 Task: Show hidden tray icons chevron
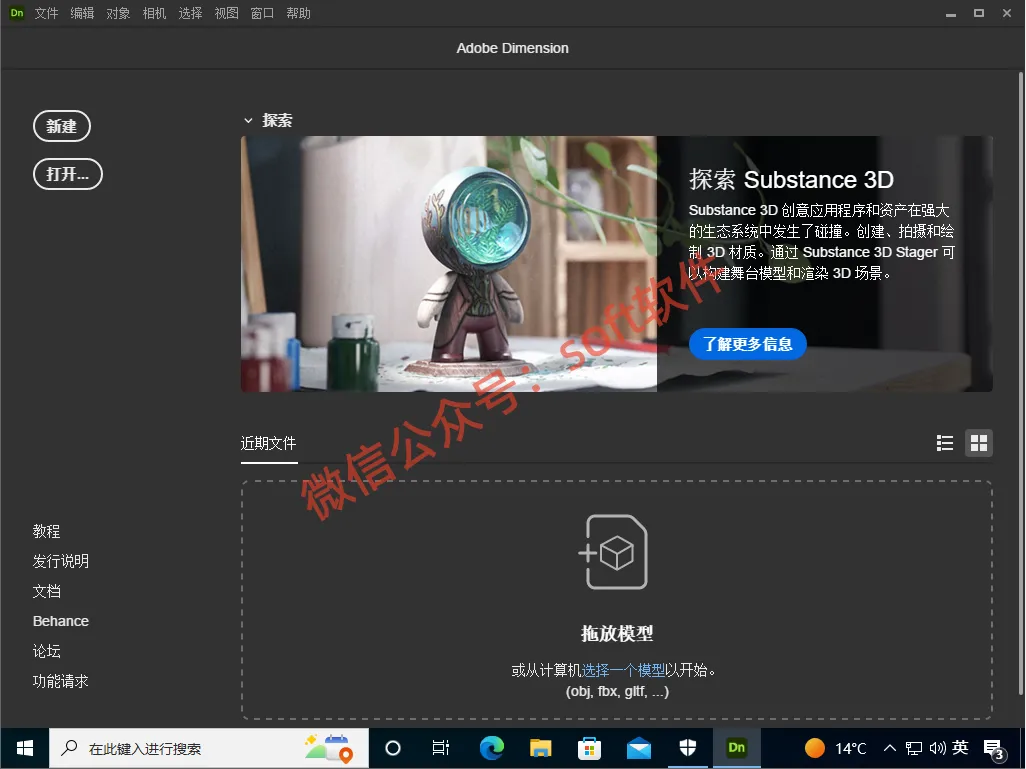pyautogui.click(x=889, y=748)
